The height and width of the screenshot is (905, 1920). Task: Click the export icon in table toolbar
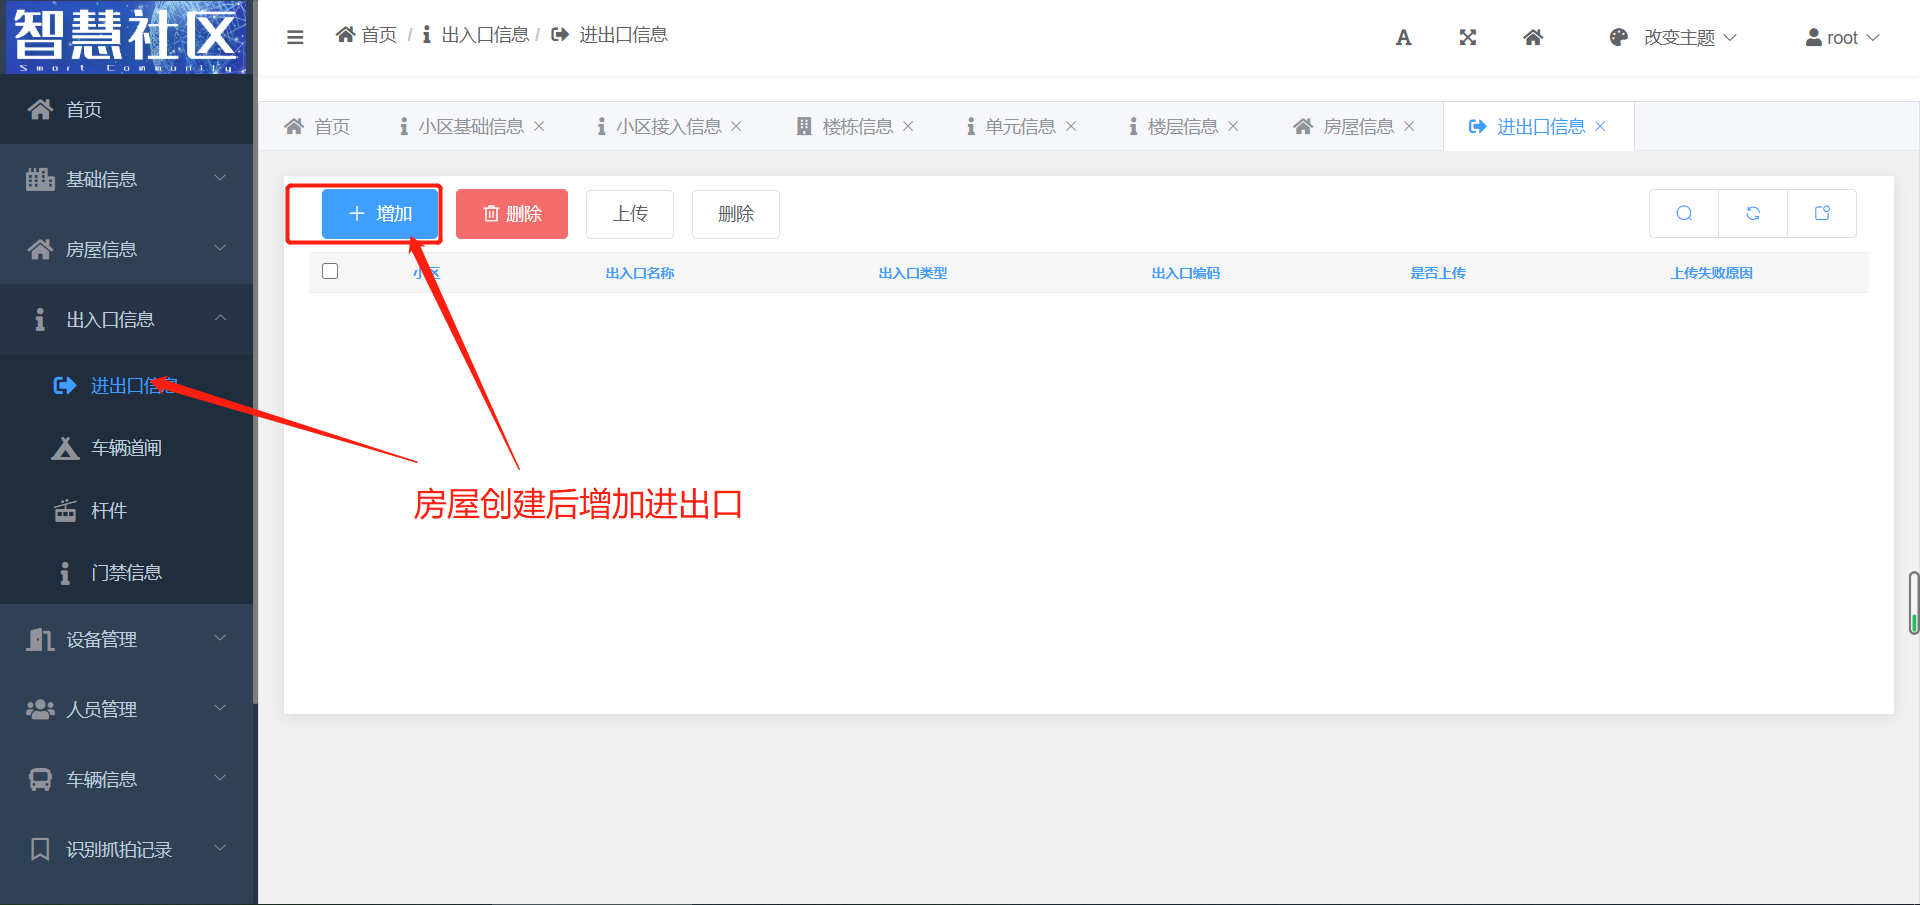(x=1822, y=213)
